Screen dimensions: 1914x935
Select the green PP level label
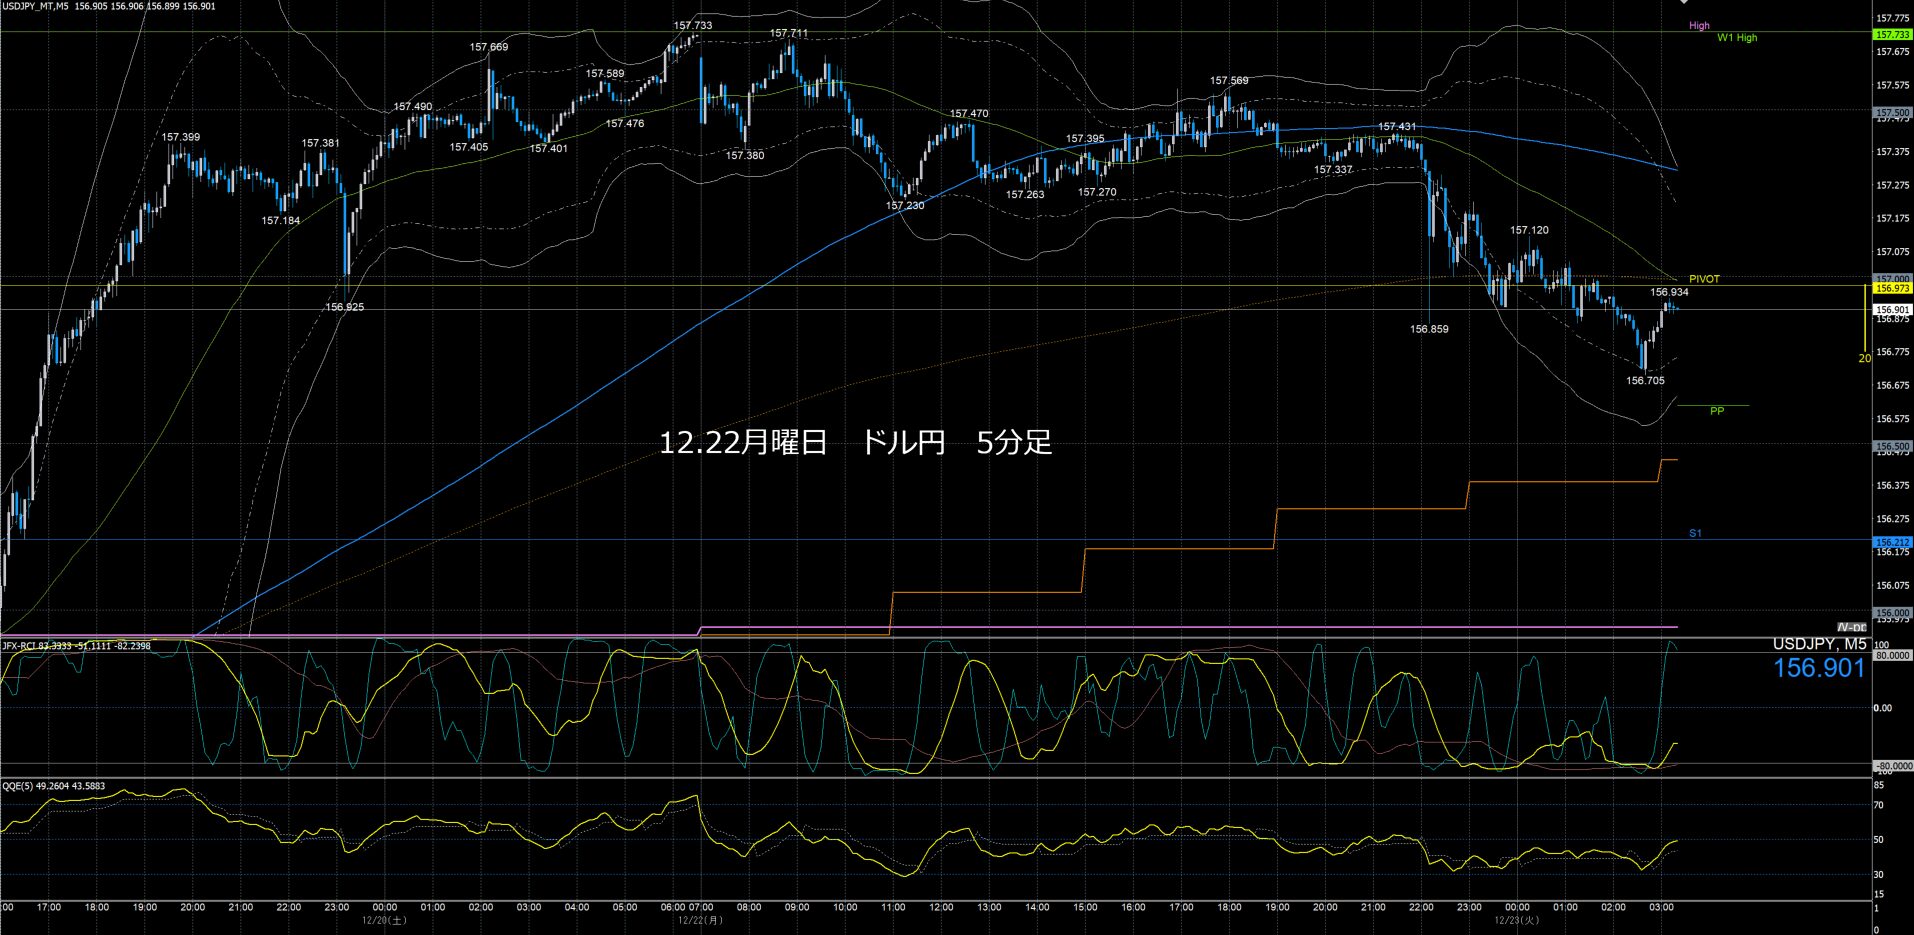1716,411
